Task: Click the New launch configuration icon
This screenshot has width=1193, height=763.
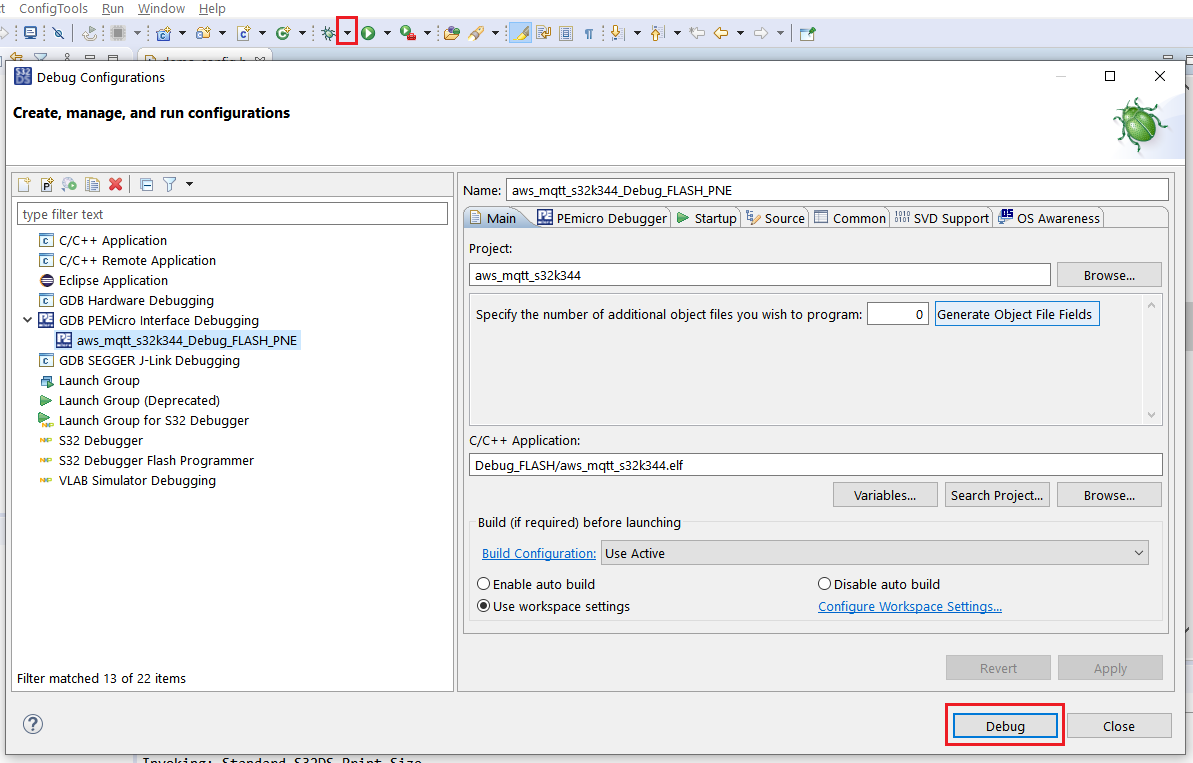Action: (x=25, y=184)
